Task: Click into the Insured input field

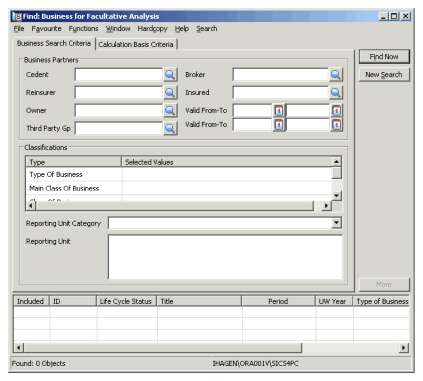Action: 280,93
